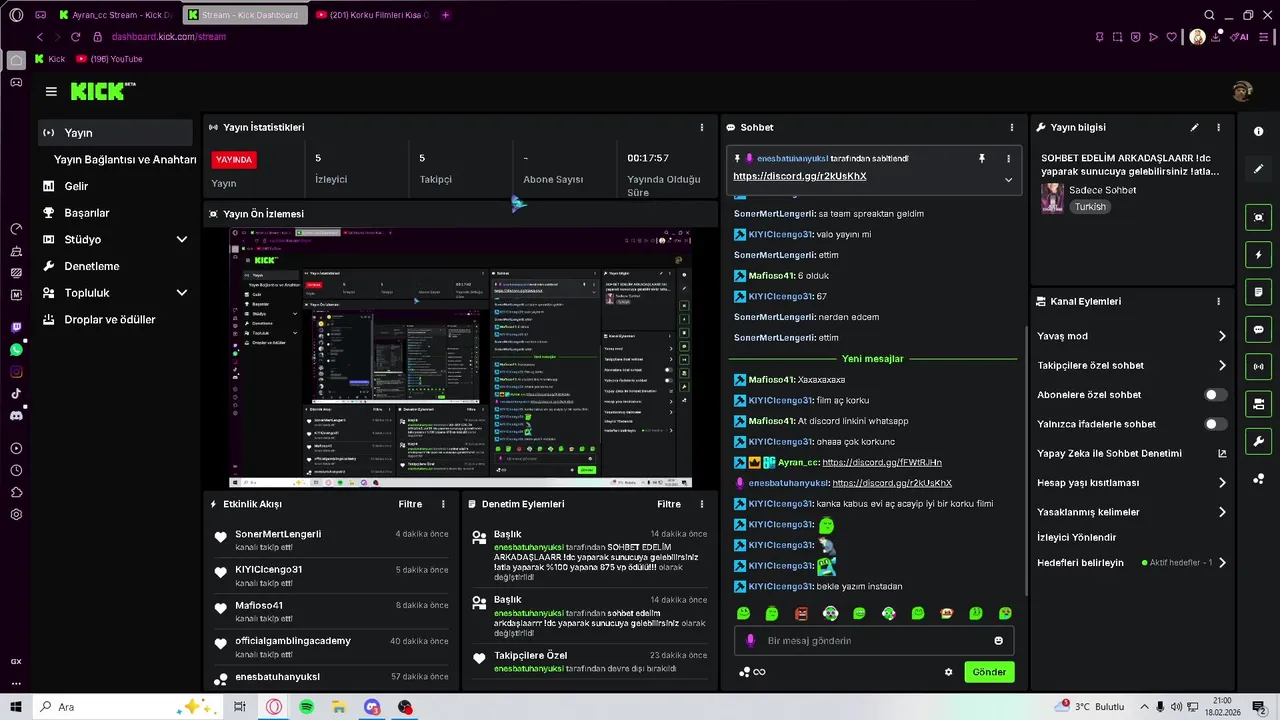Open Filtre in Etkinlik Akışı panel
This screenshot has height=720, width=1280.
410,504
